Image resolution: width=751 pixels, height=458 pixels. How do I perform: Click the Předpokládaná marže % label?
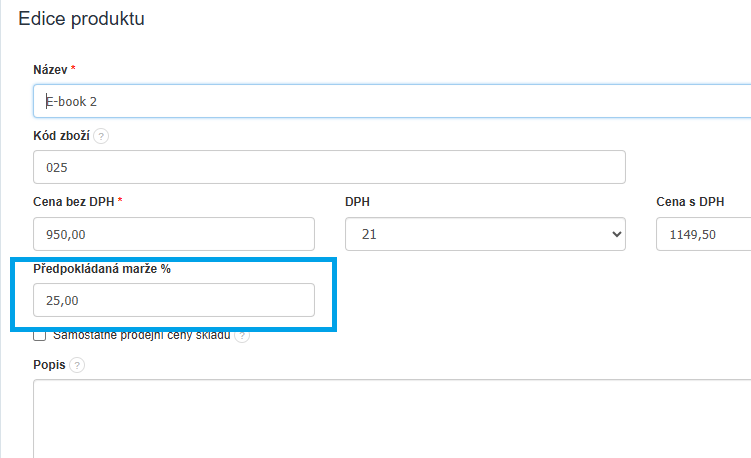(x=102, y=269)
